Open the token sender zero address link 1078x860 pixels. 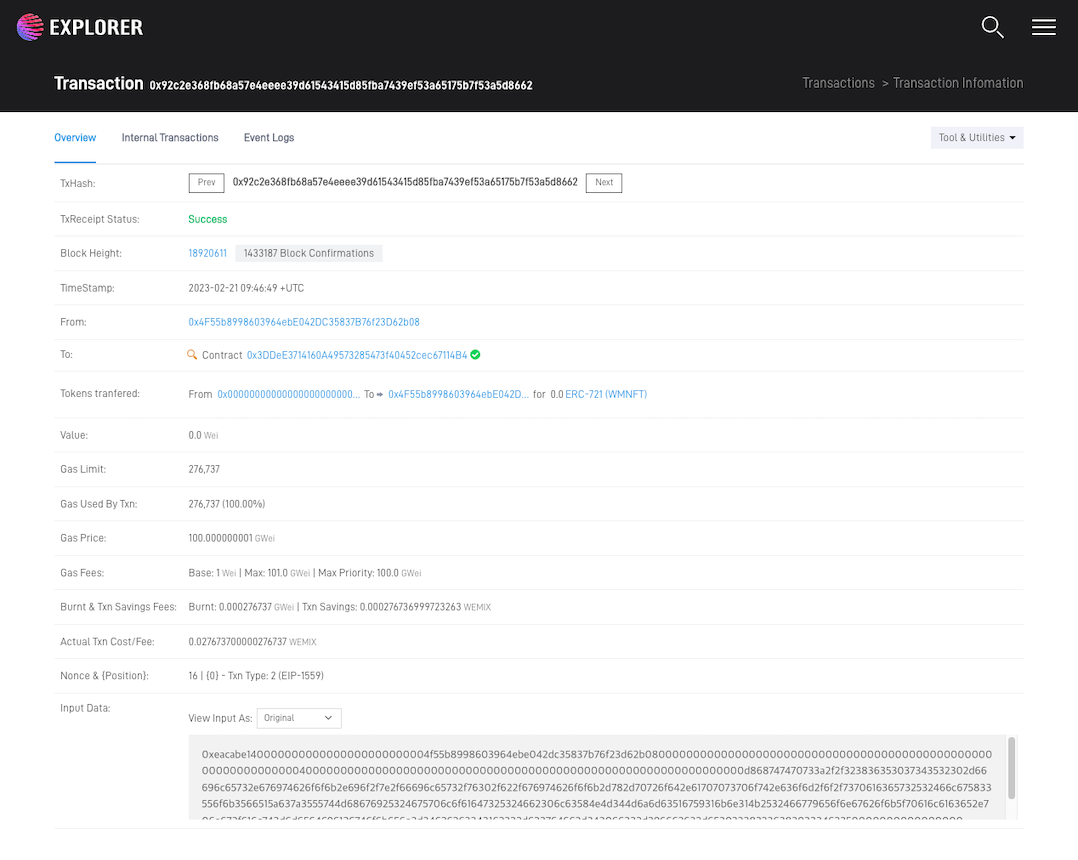point(288,395)
